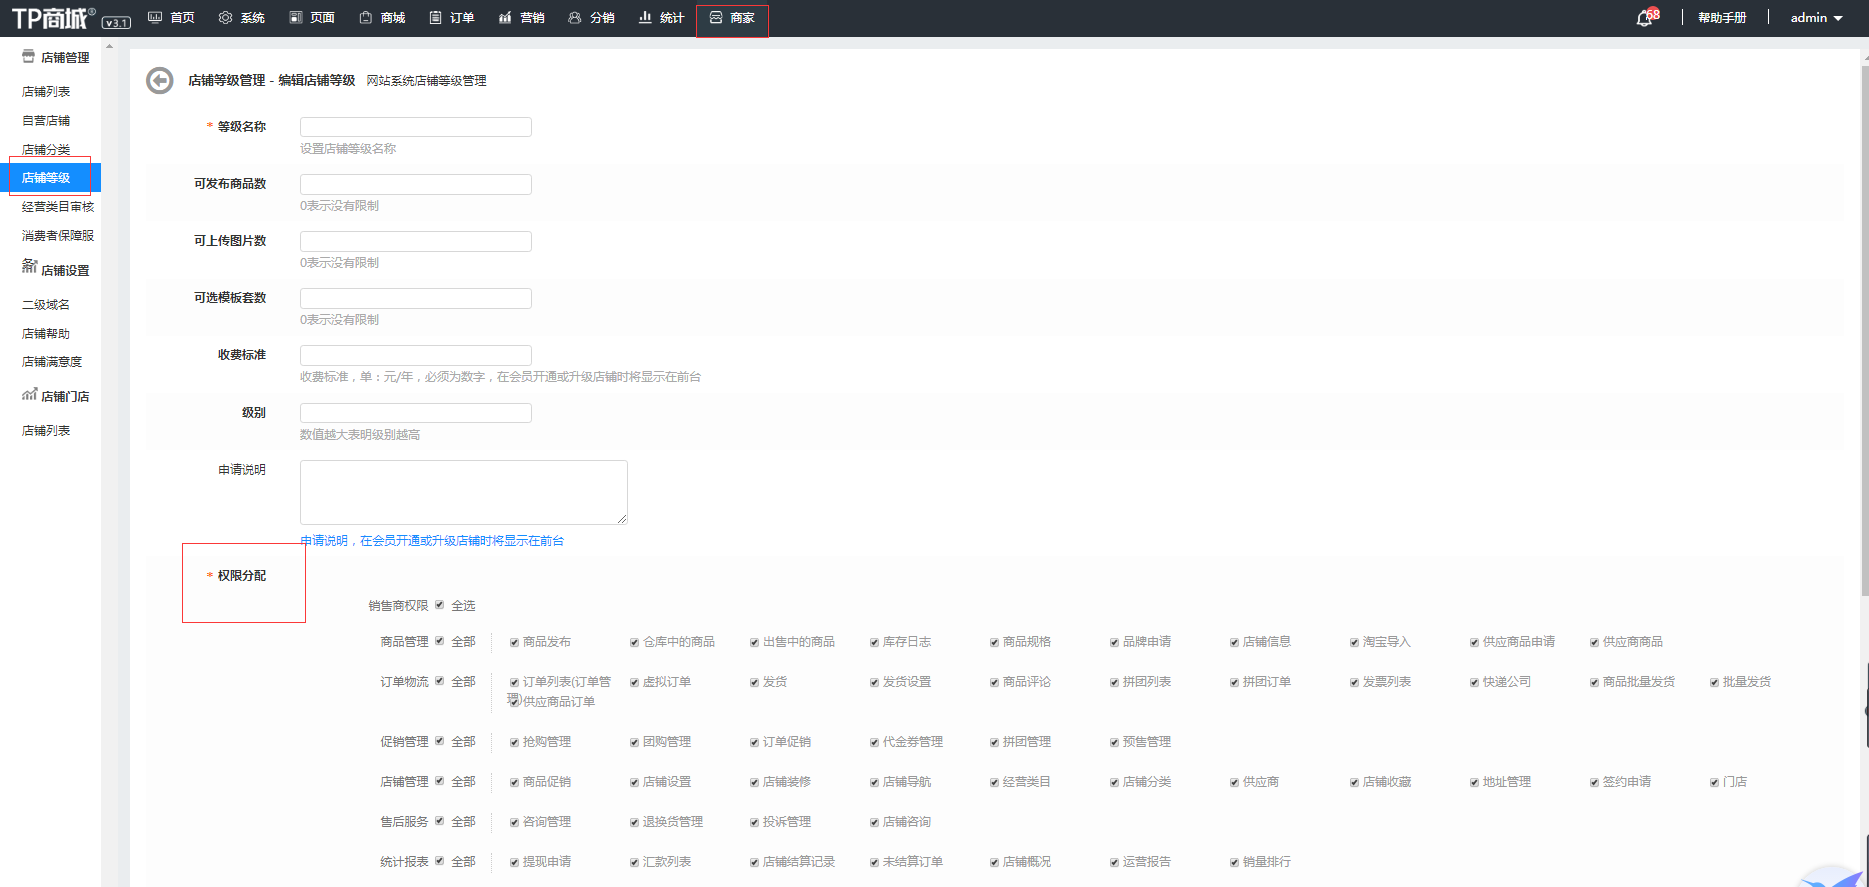Viewport: 1869px width, 887px height.
Task: Open the 首页 monitor icon in the top bar
Action: (x=155, y=18)
